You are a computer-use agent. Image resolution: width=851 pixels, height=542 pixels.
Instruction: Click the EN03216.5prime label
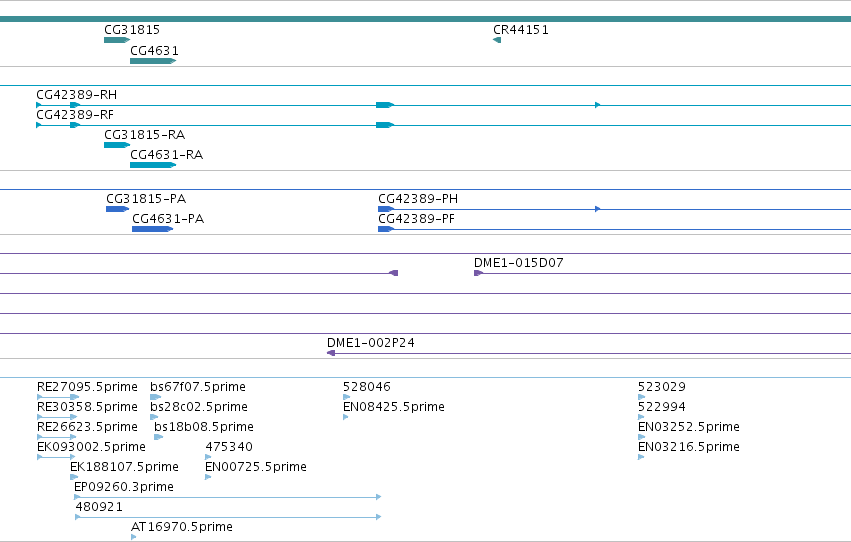tap(689, 447)
